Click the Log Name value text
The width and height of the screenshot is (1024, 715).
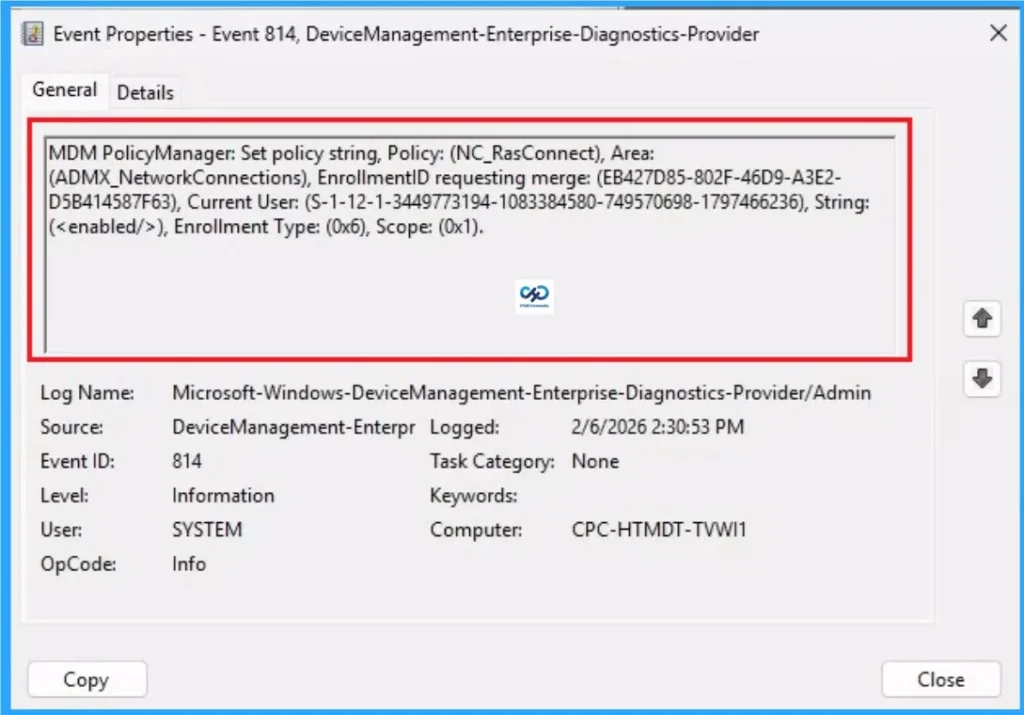coord(520,392)
